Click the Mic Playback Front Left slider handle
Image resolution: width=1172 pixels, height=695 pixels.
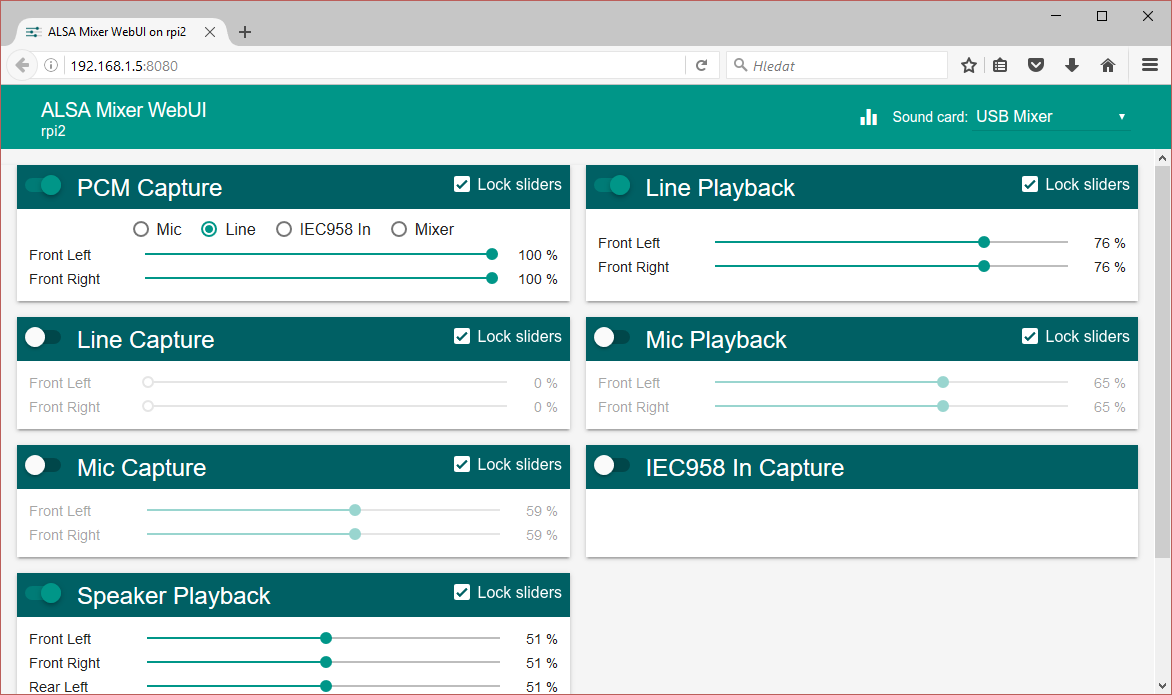[943, 382]
